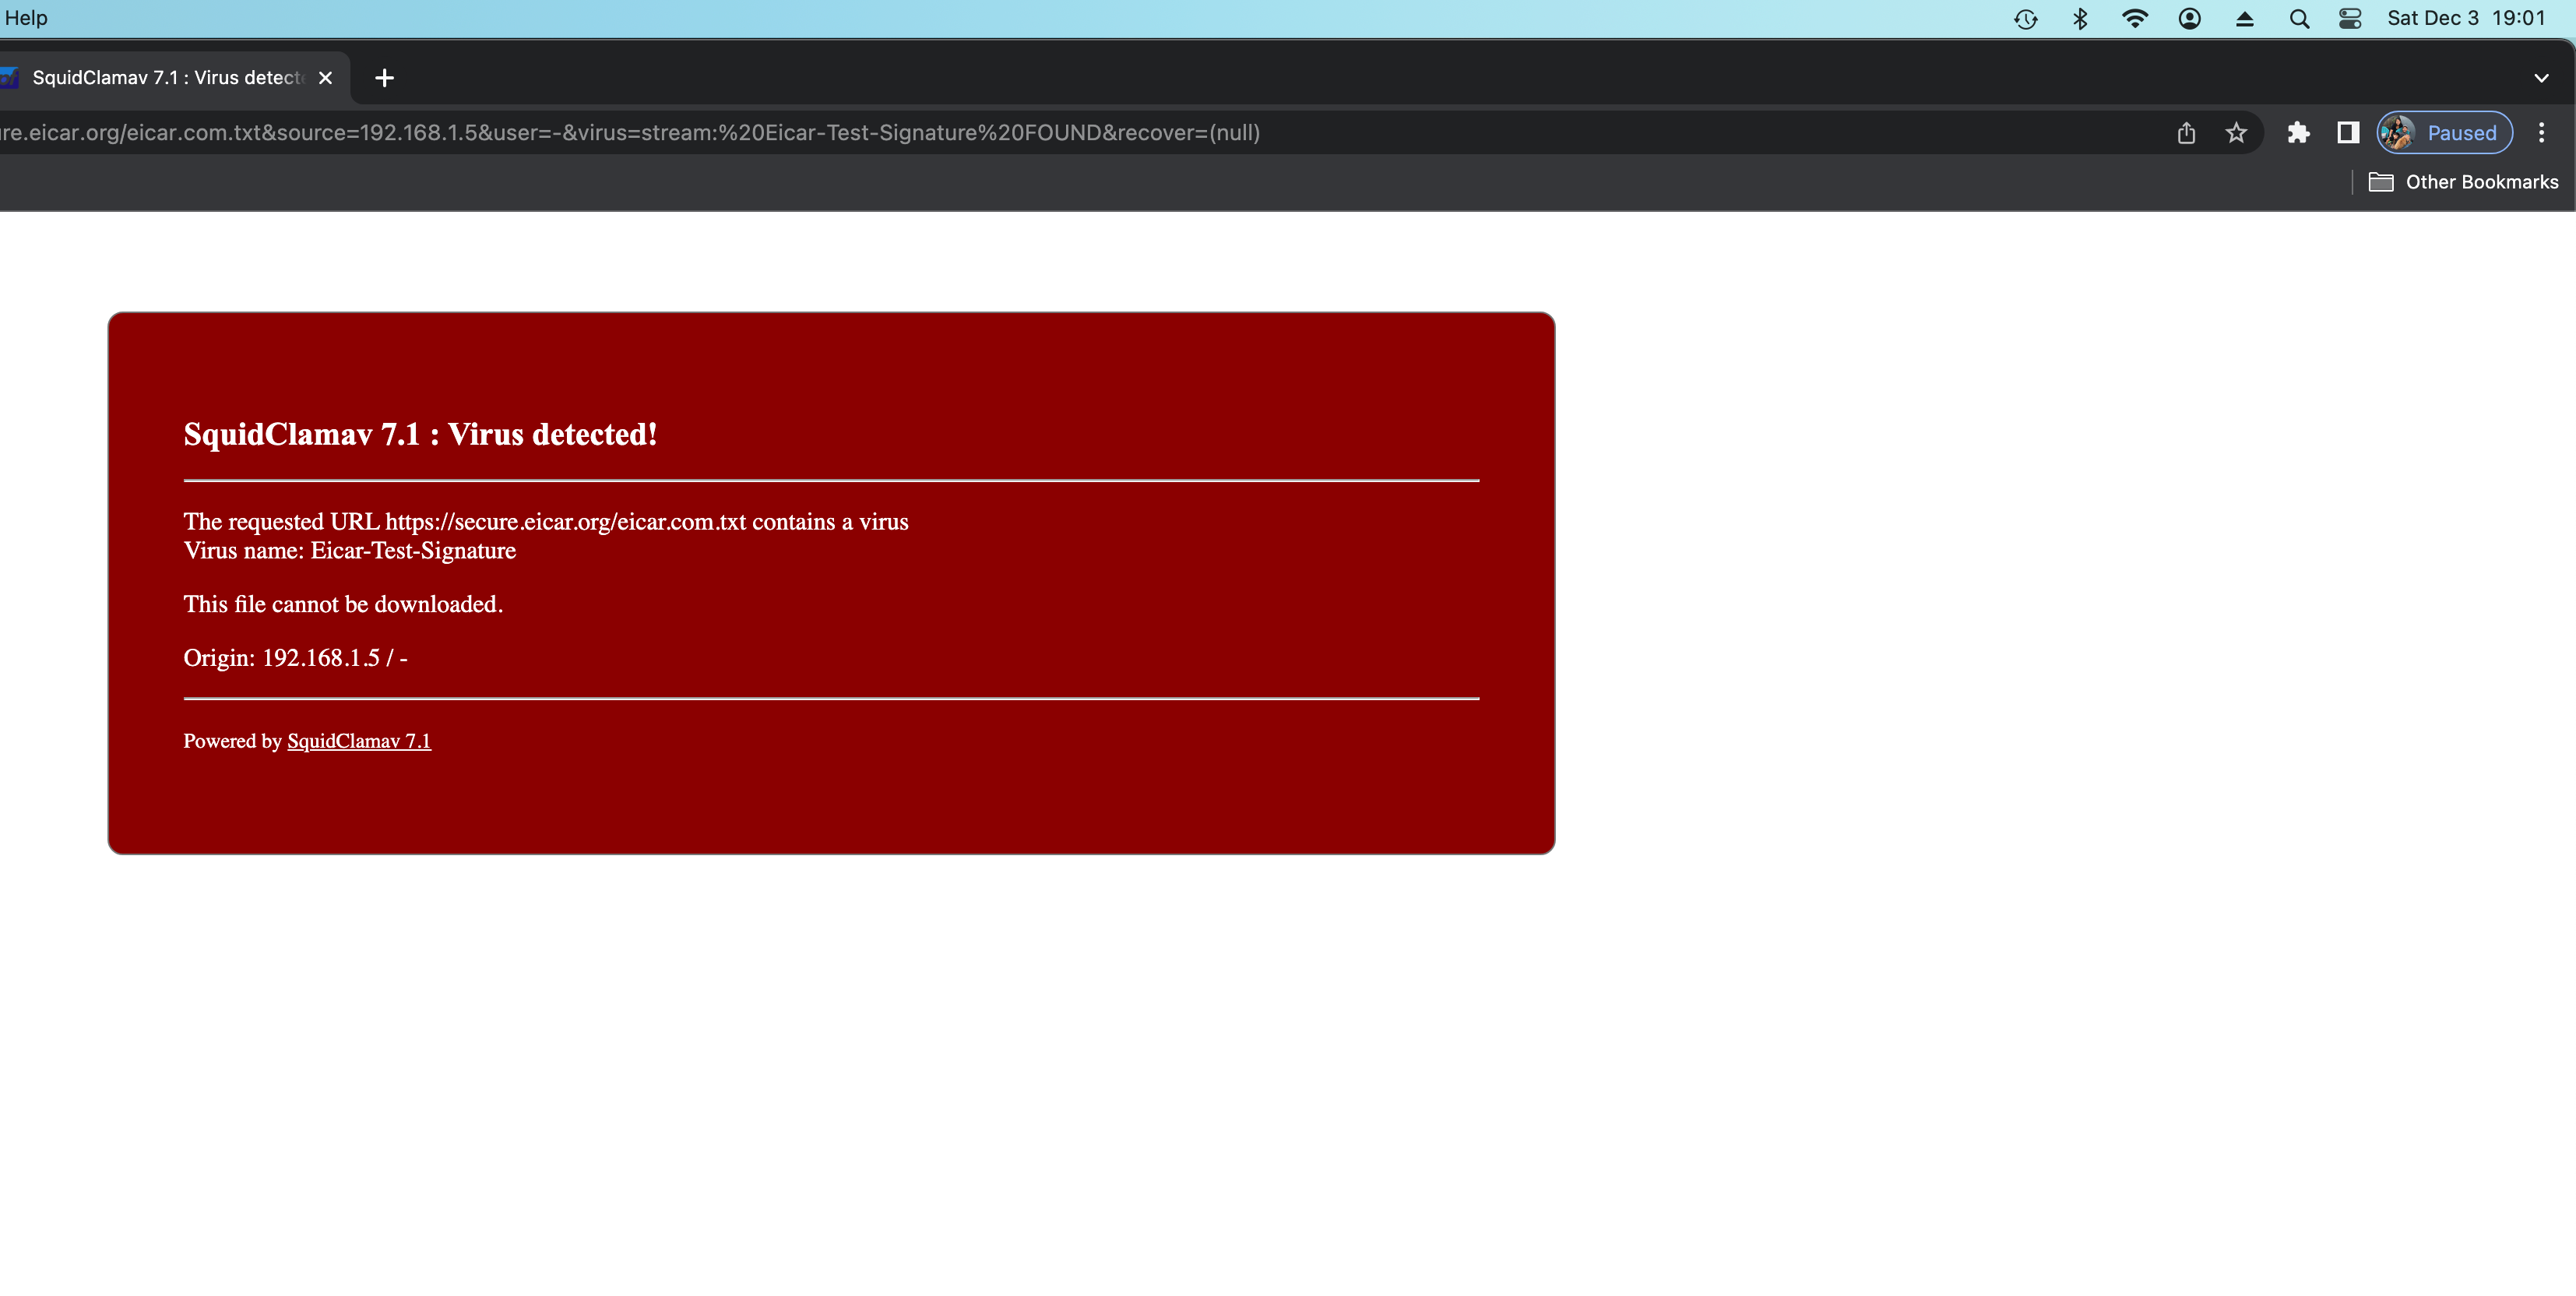2576x1296 pixels.
Task: Toggle the browser side panel icon
Action: 2348,133
